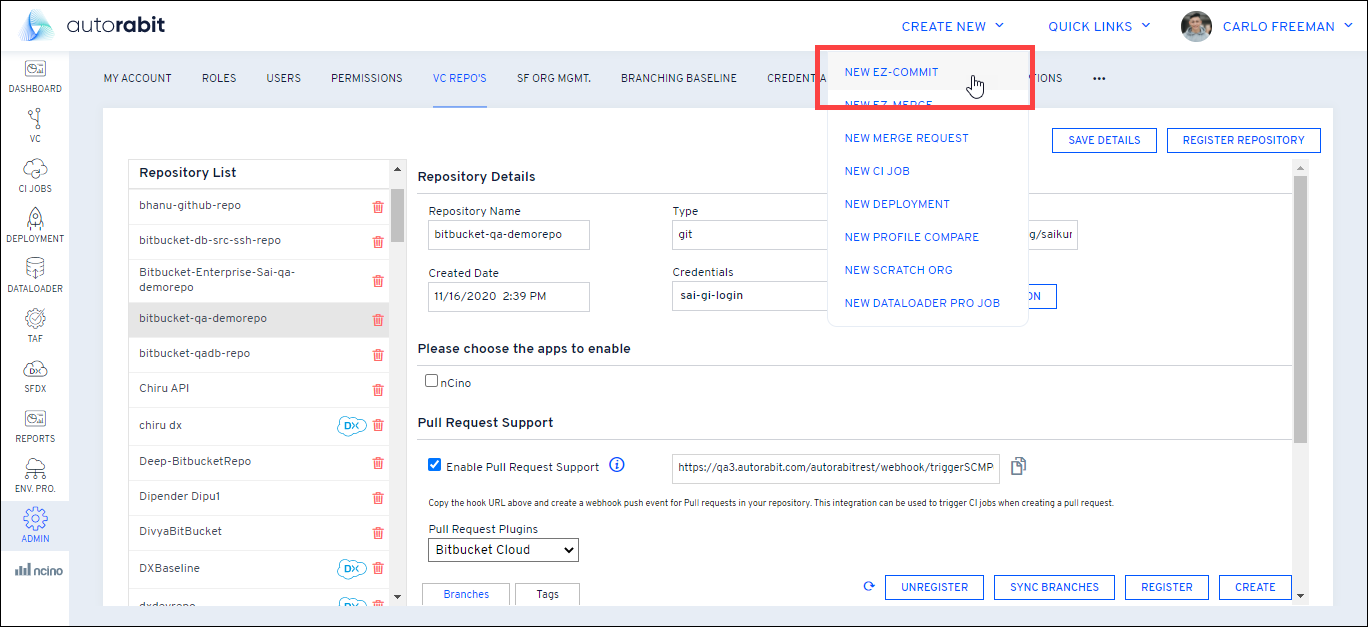Select New EZ-Commit menu item
The image size is (1368, 627).
coord(891,72)
